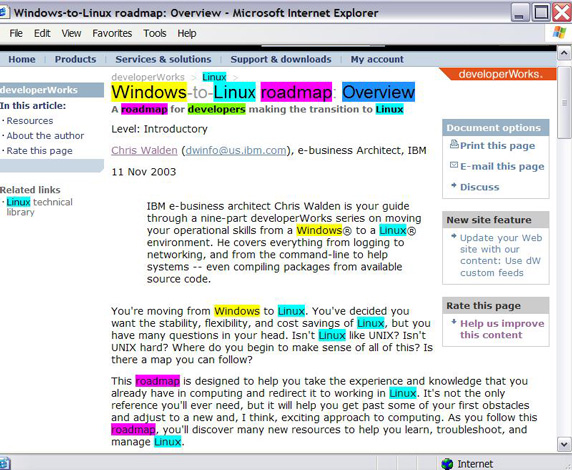Image resolution: width=572 pixels, height=470 pixels.
Task: Click the arrow icon beside Update your Web site
Action: (454, 236)
